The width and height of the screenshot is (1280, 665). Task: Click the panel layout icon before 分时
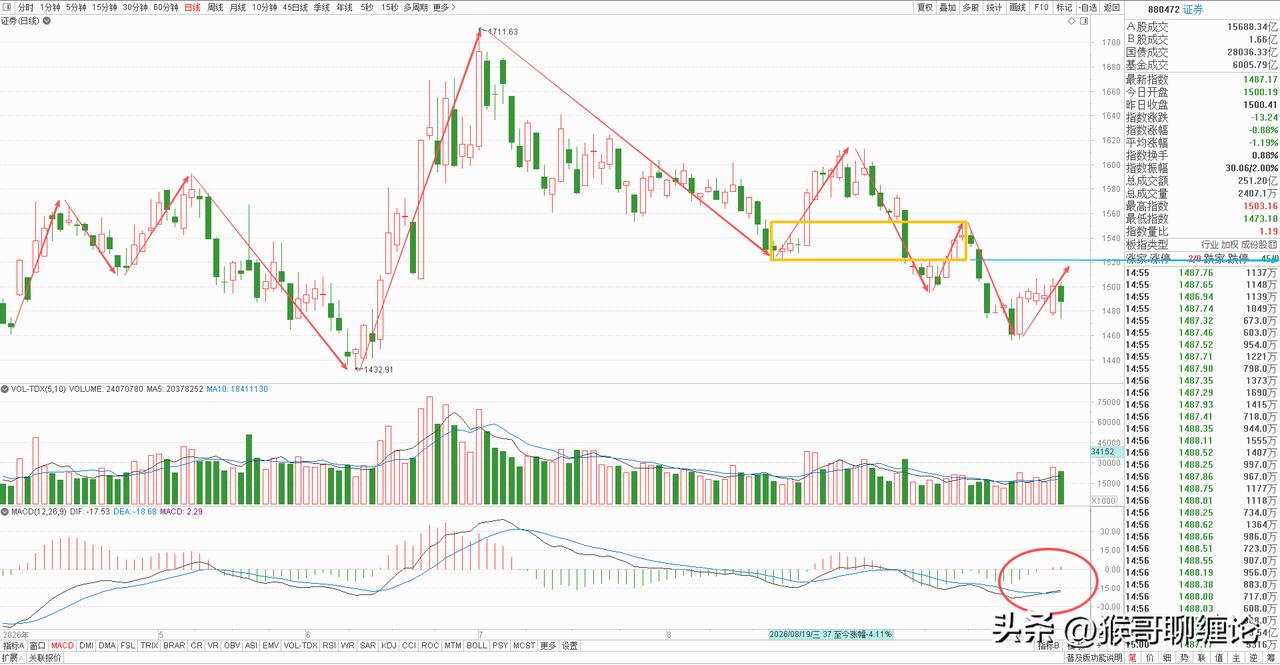tap(7, 7)
